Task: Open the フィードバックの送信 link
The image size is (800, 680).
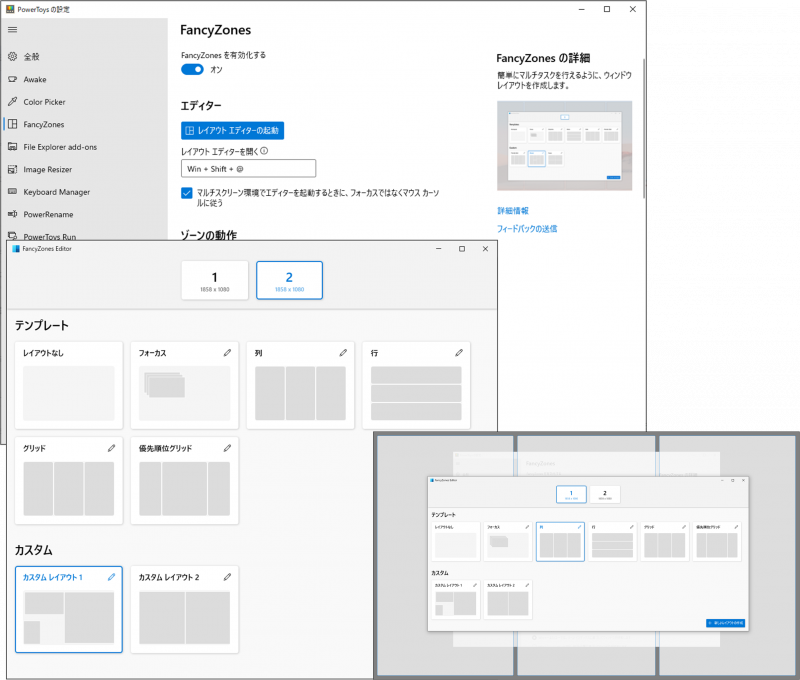Action: 527,229
